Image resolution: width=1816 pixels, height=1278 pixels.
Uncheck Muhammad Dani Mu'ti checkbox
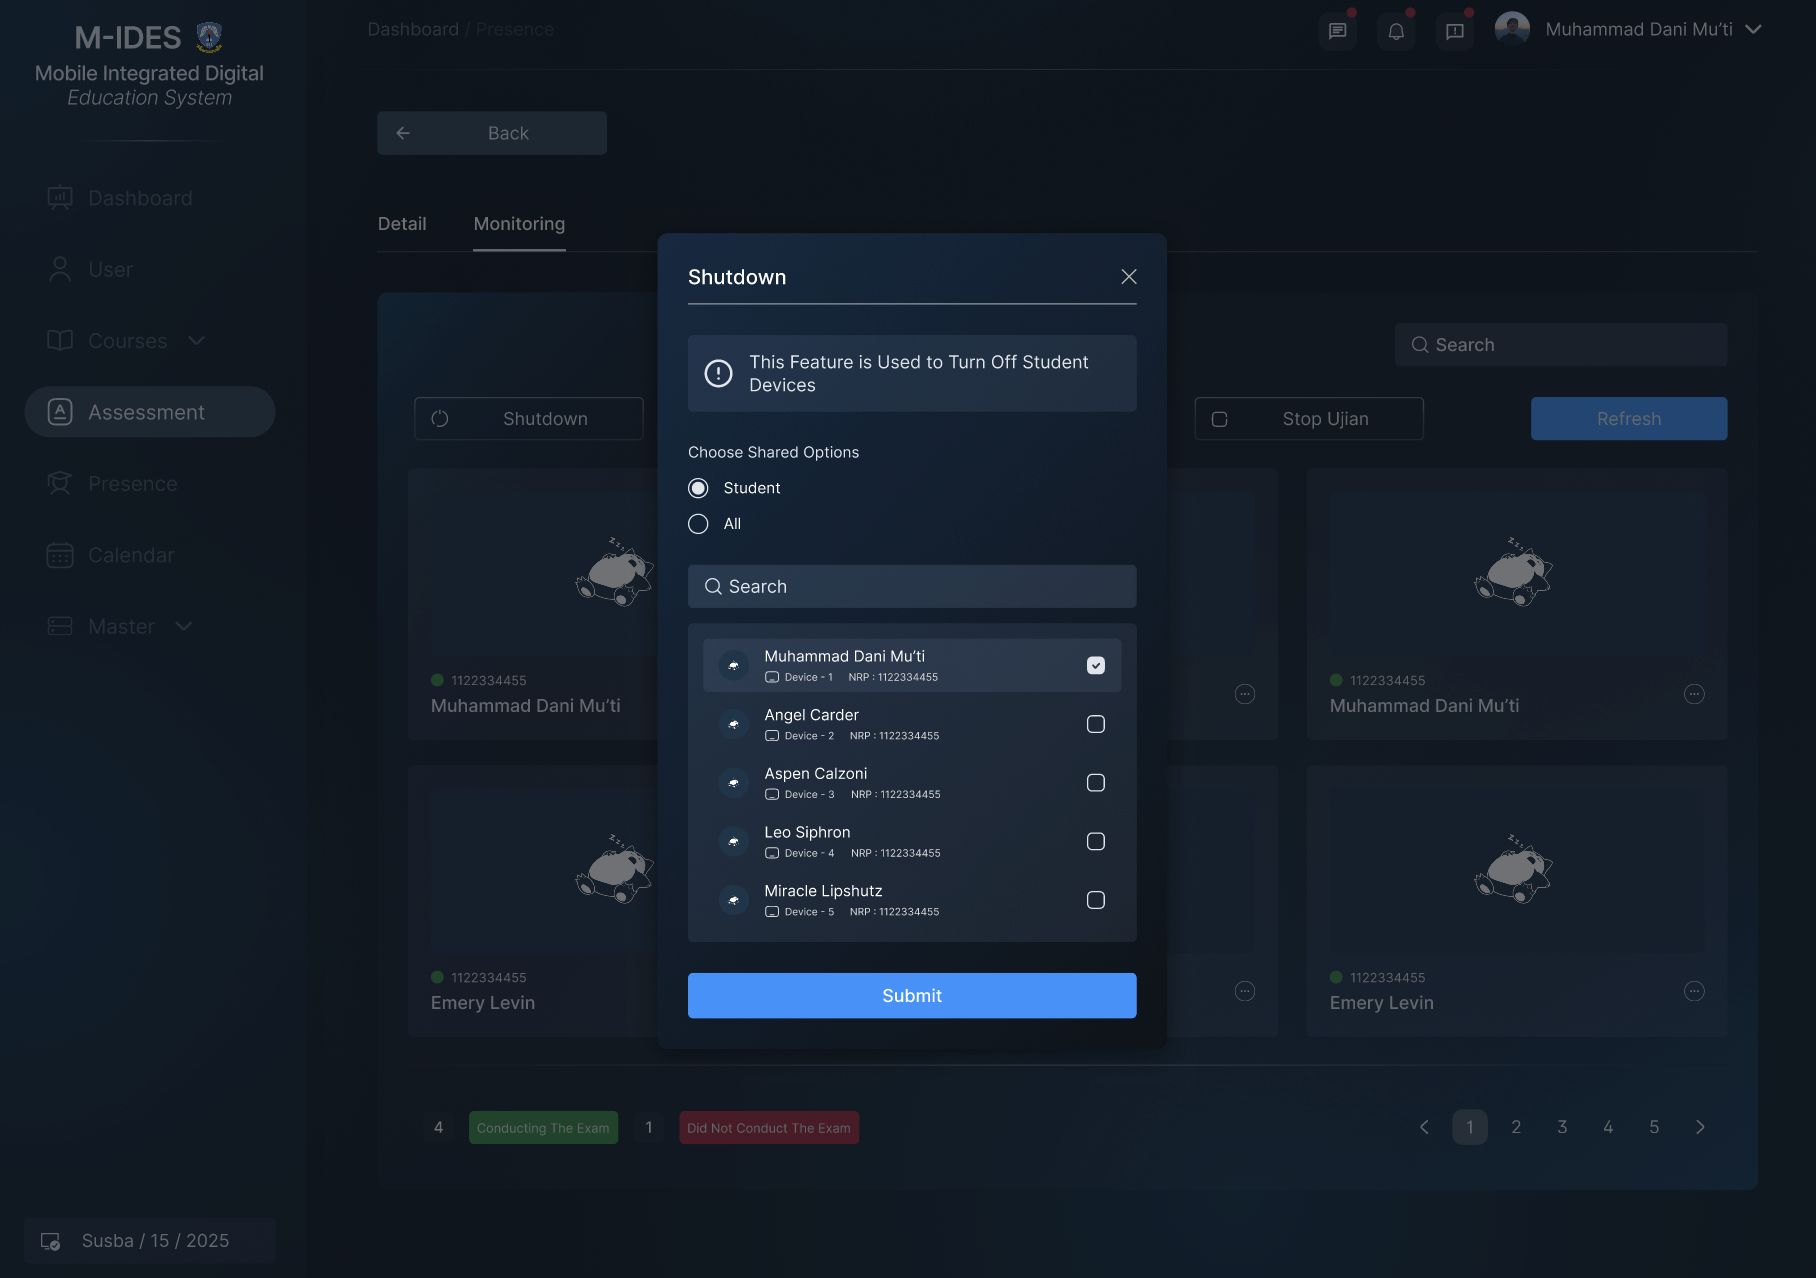(x=1096, y=666)
